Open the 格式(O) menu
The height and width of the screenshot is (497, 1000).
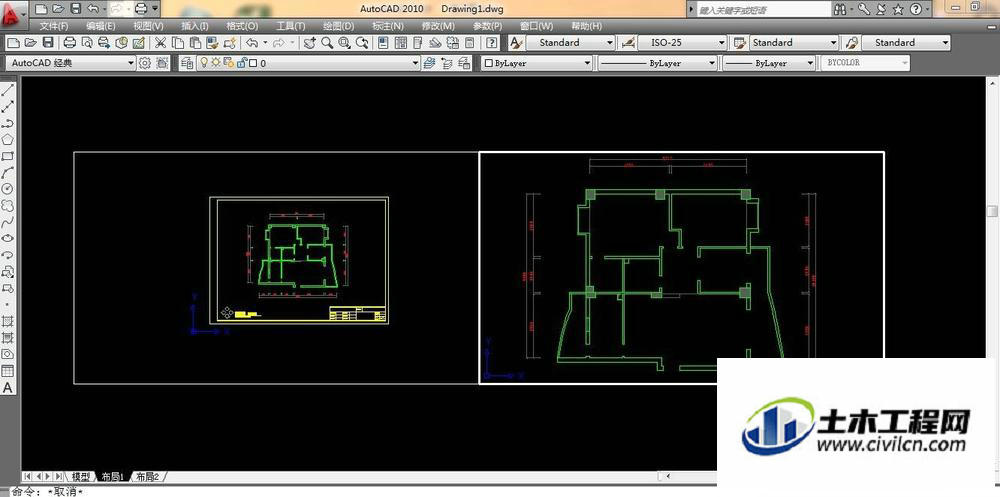click(x=242, y=26)
